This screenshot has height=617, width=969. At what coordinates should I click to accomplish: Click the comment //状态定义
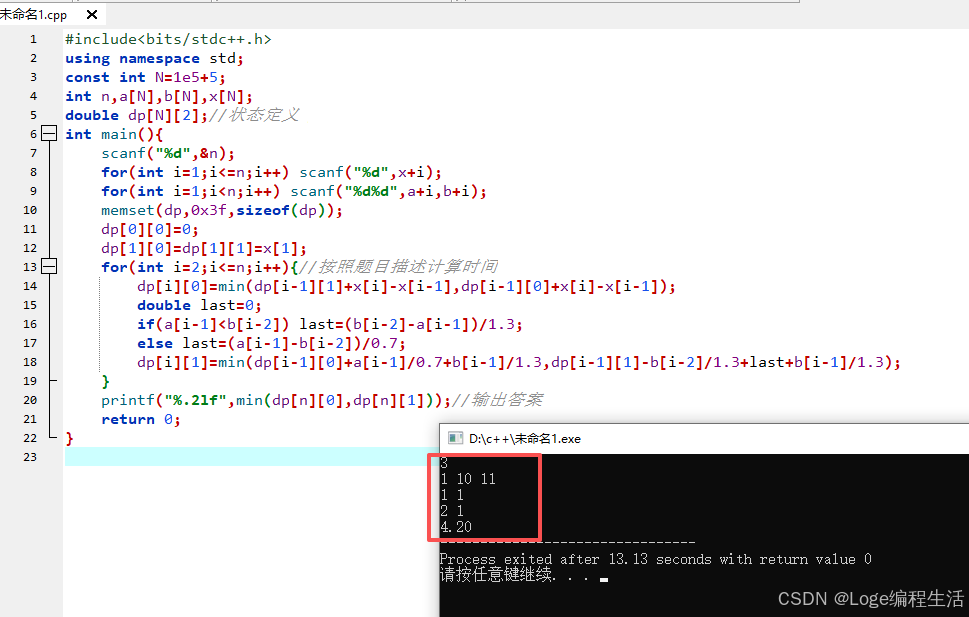pyautogui.click(x=254, y=115)
